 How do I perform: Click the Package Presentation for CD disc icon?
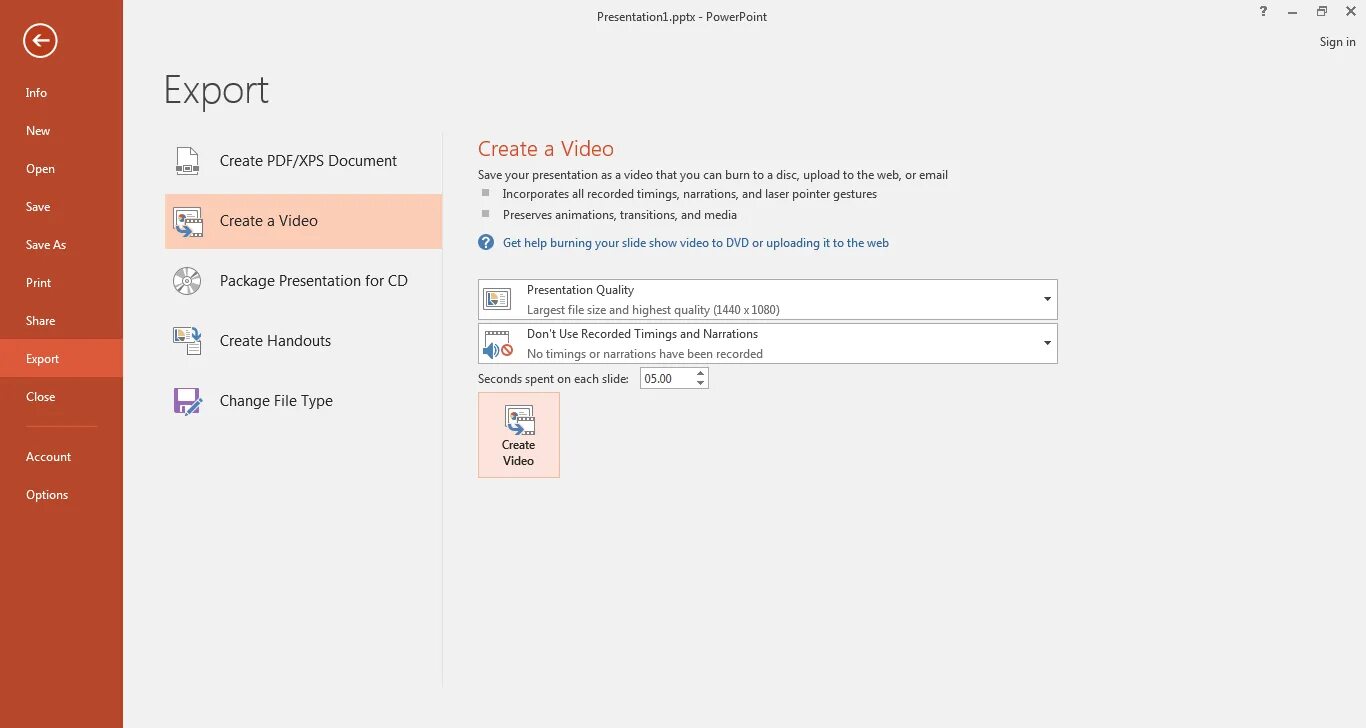click(x=187, y=281)
